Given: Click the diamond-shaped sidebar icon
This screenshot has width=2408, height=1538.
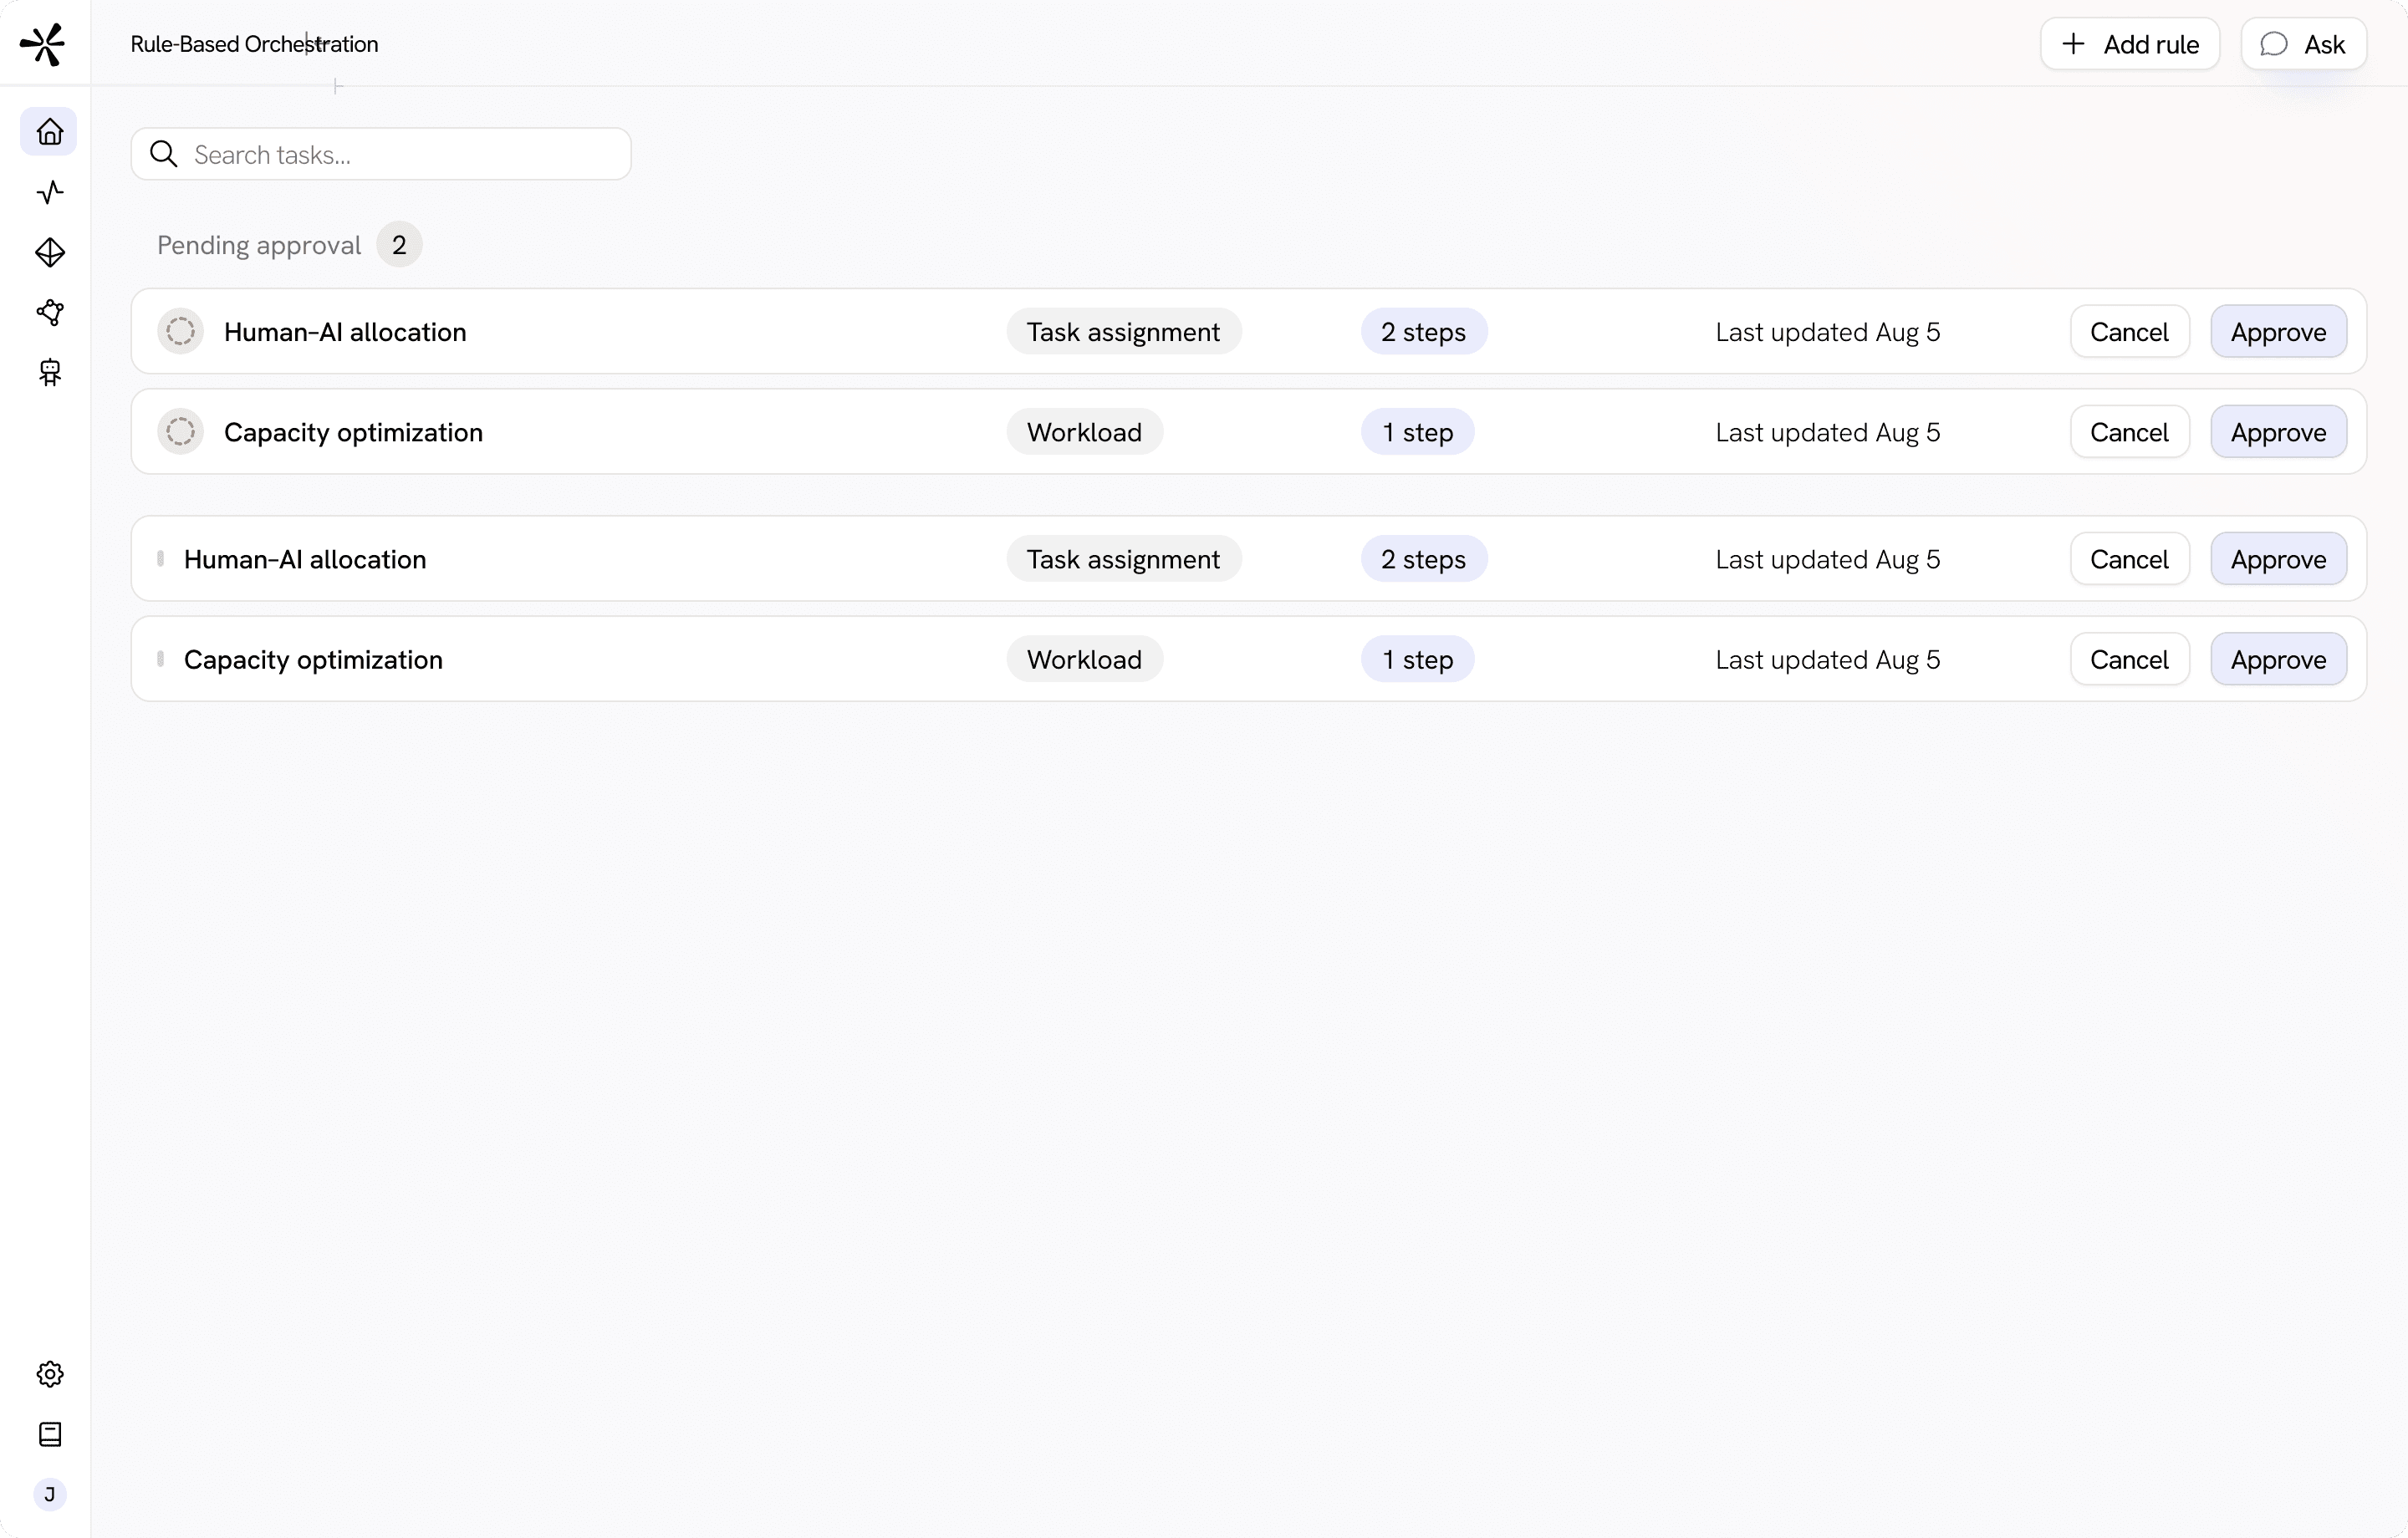Looking at the screenshot, I should (49, 252).
